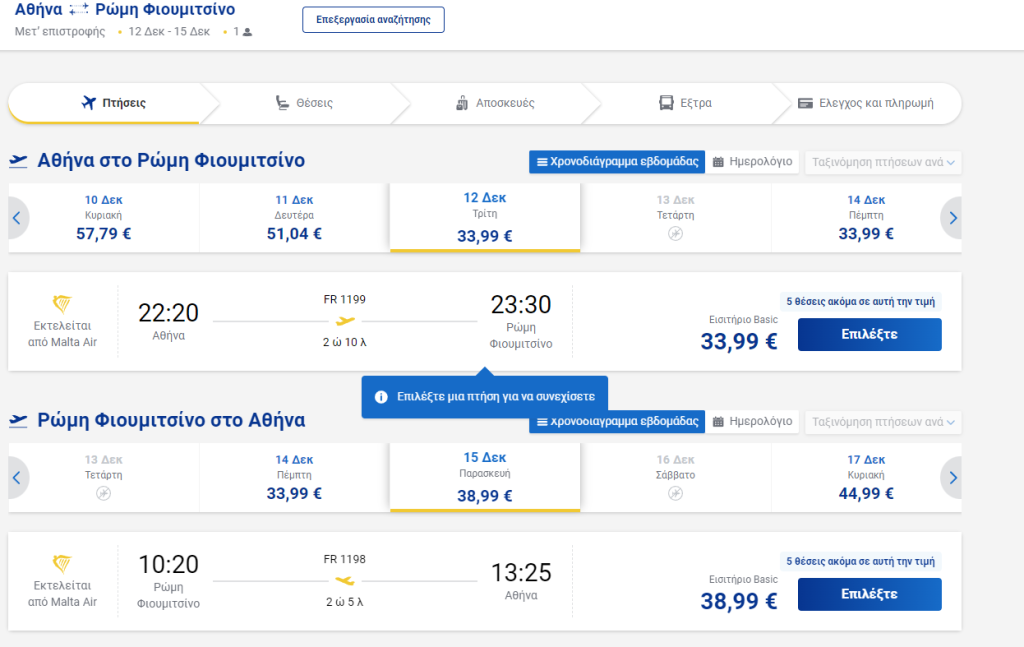Screen dimensions: 1024x647
Task: Click seats-left badge on FR 1199 card
Action: click(x=860, y=302)
